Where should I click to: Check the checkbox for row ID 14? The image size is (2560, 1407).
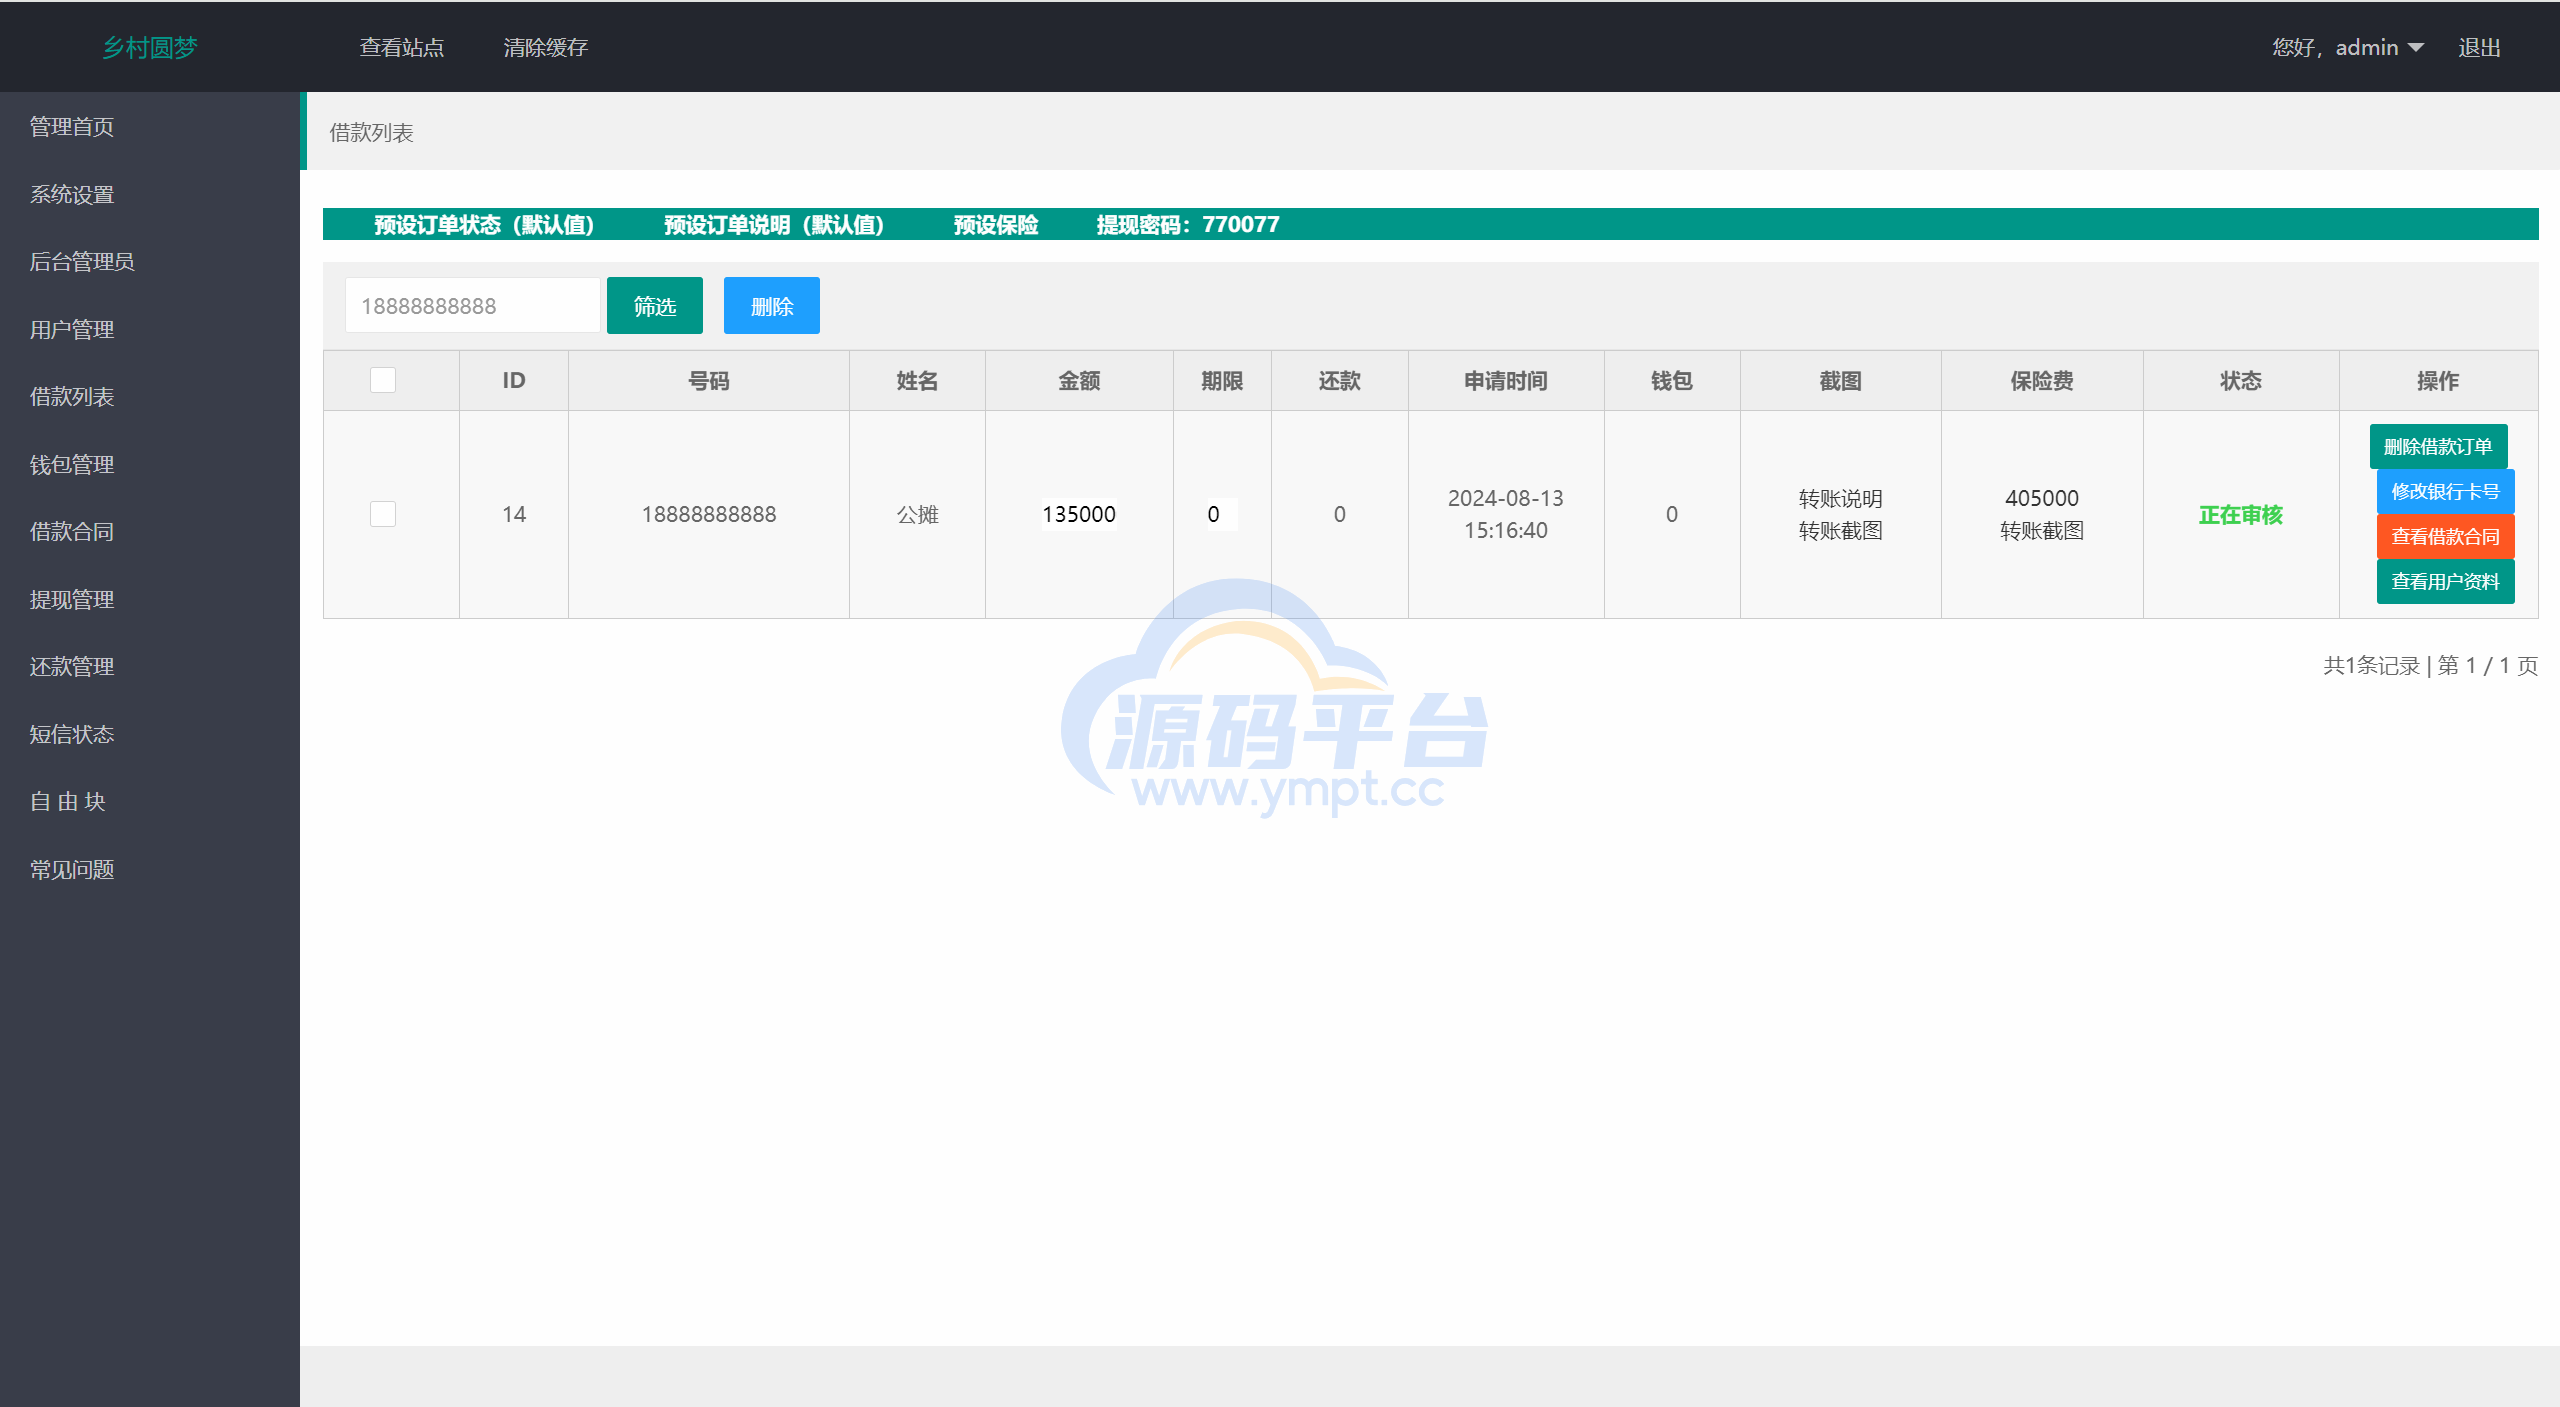(x=383, y=515)
